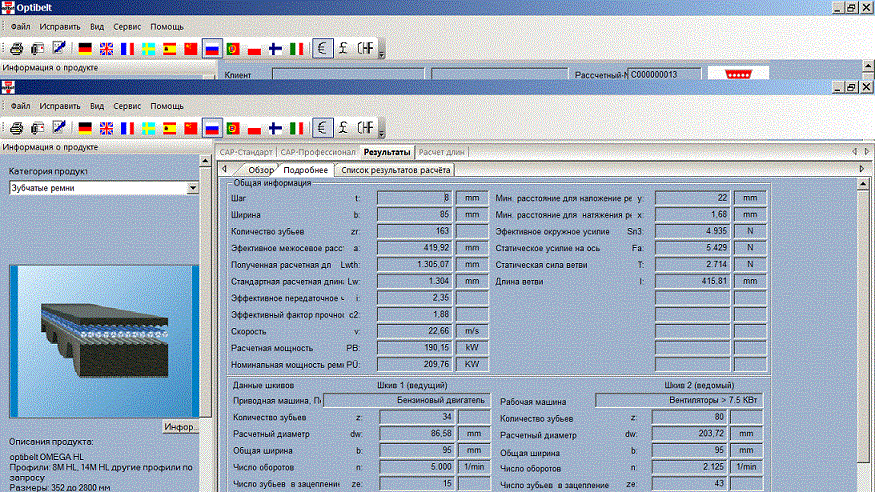
Task: Choose Euro currency in the front window toolbar
Action: pyautogui.click(x=323, y=128)
